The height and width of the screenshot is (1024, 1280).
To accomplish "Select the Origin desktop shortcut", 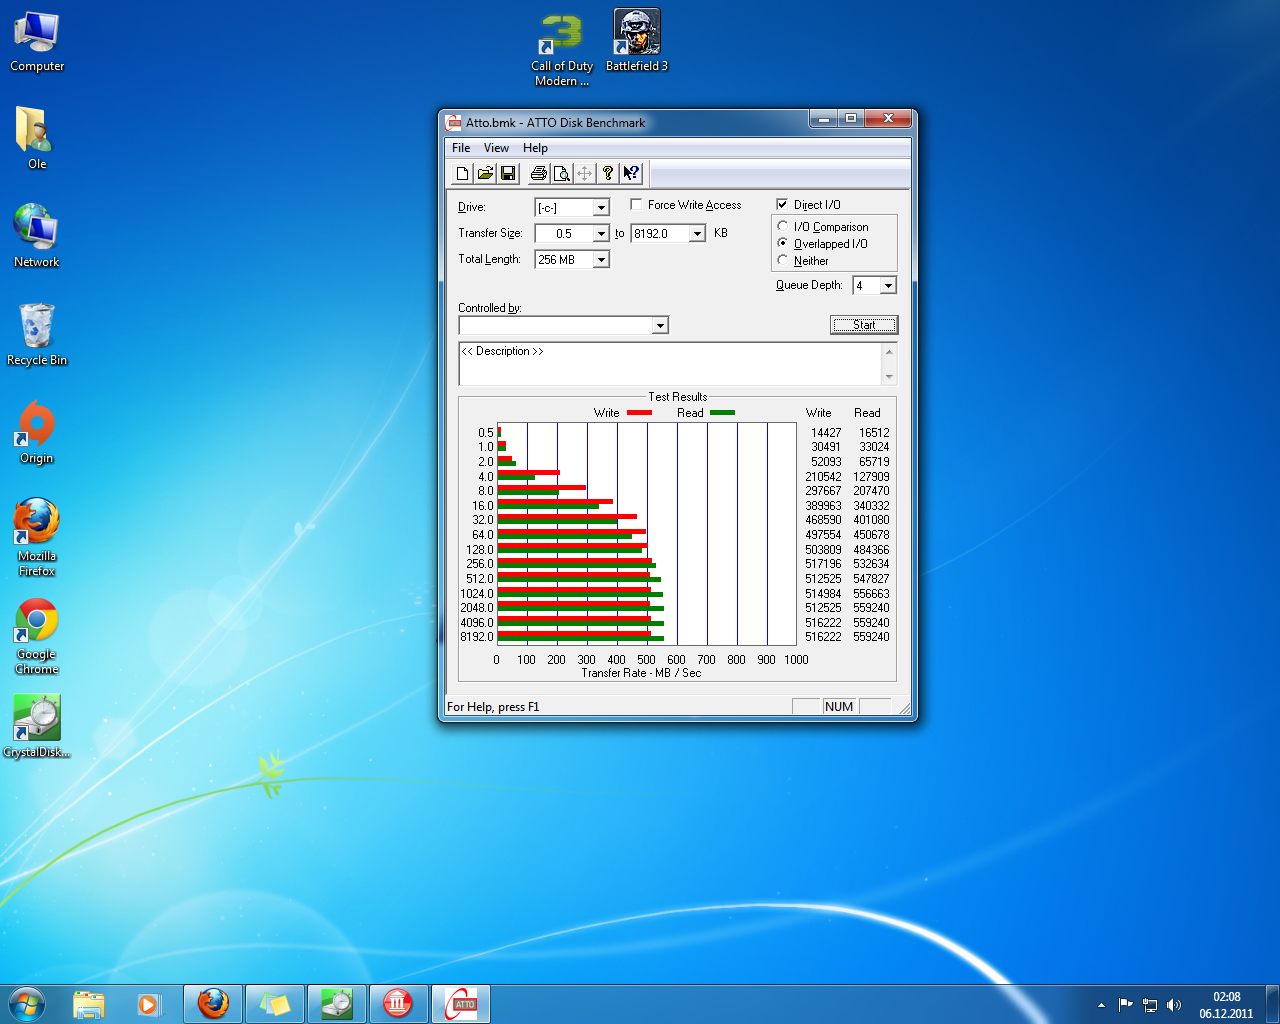I will pyautogui.click(x=37, y=432).
